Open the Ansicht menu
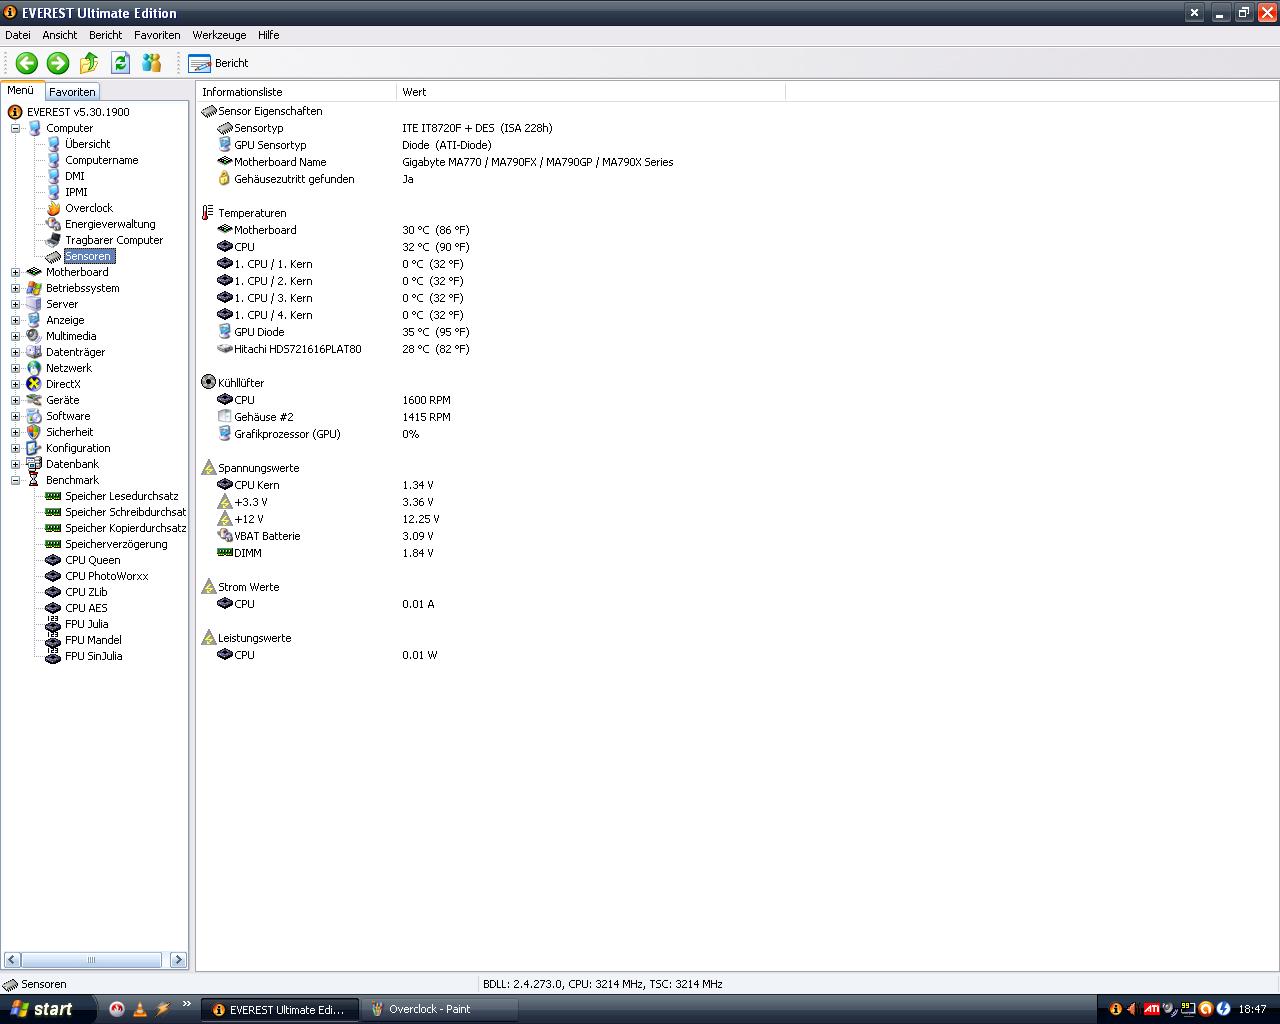This screenshot has width=1280, height=1024. [x=60, y=35]
